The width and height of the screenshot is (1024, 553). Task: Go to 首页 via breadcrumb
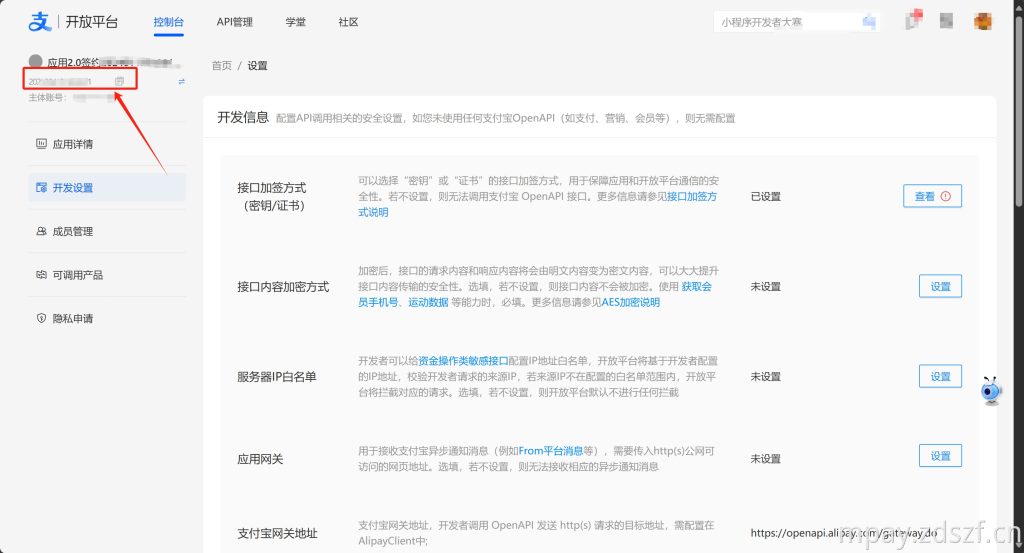(221, 65)
